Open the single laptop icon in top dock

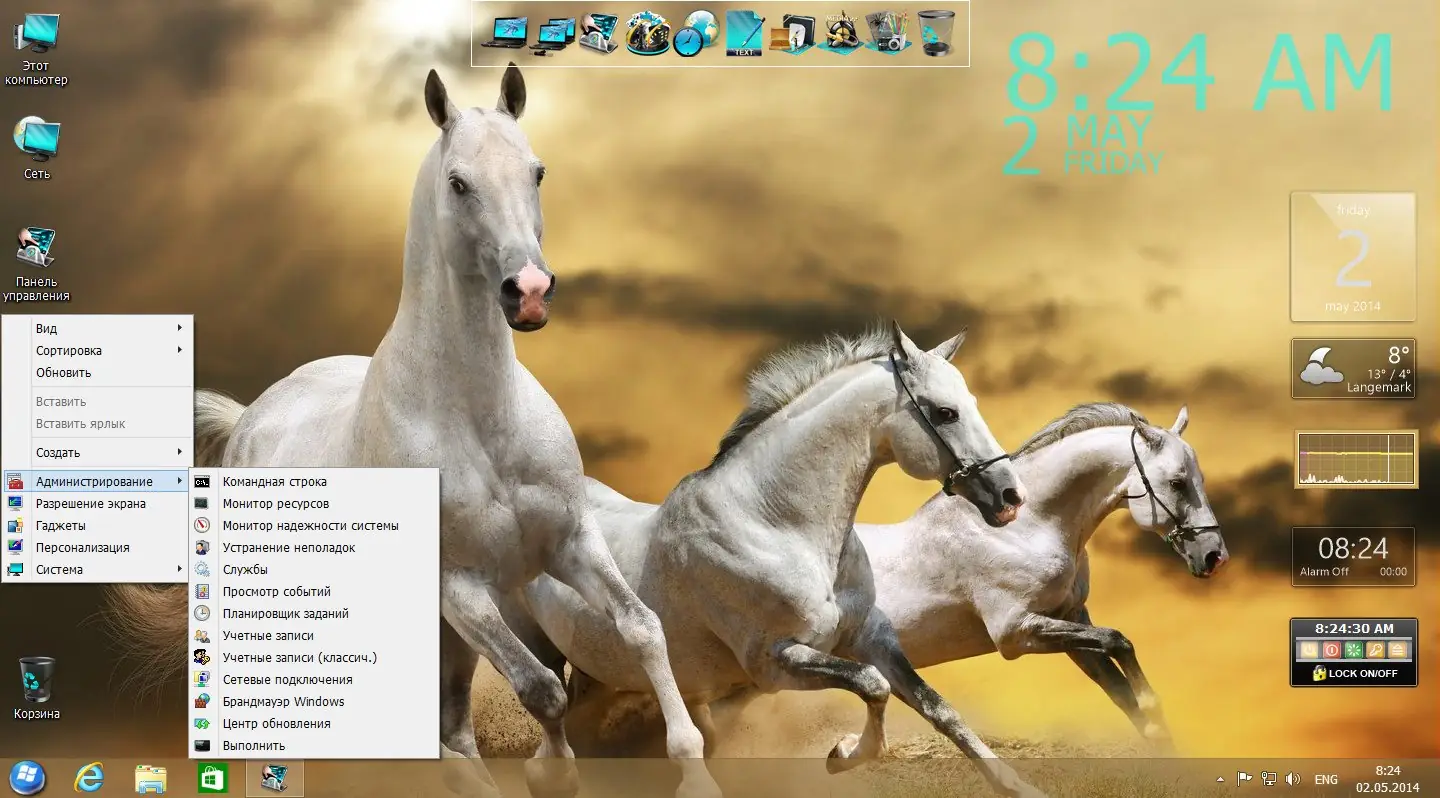click(x=504, y=33)
